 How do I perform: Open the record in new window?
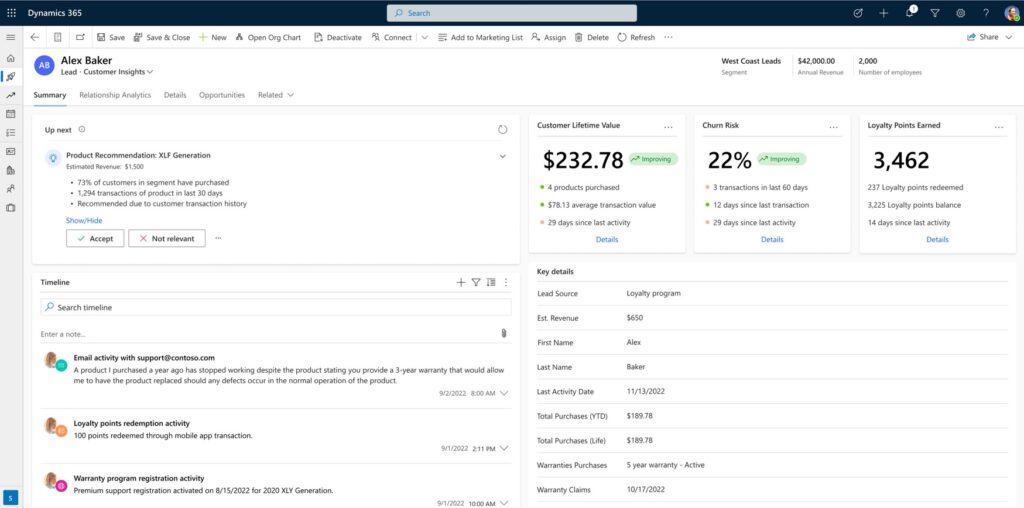coord(80,37)
